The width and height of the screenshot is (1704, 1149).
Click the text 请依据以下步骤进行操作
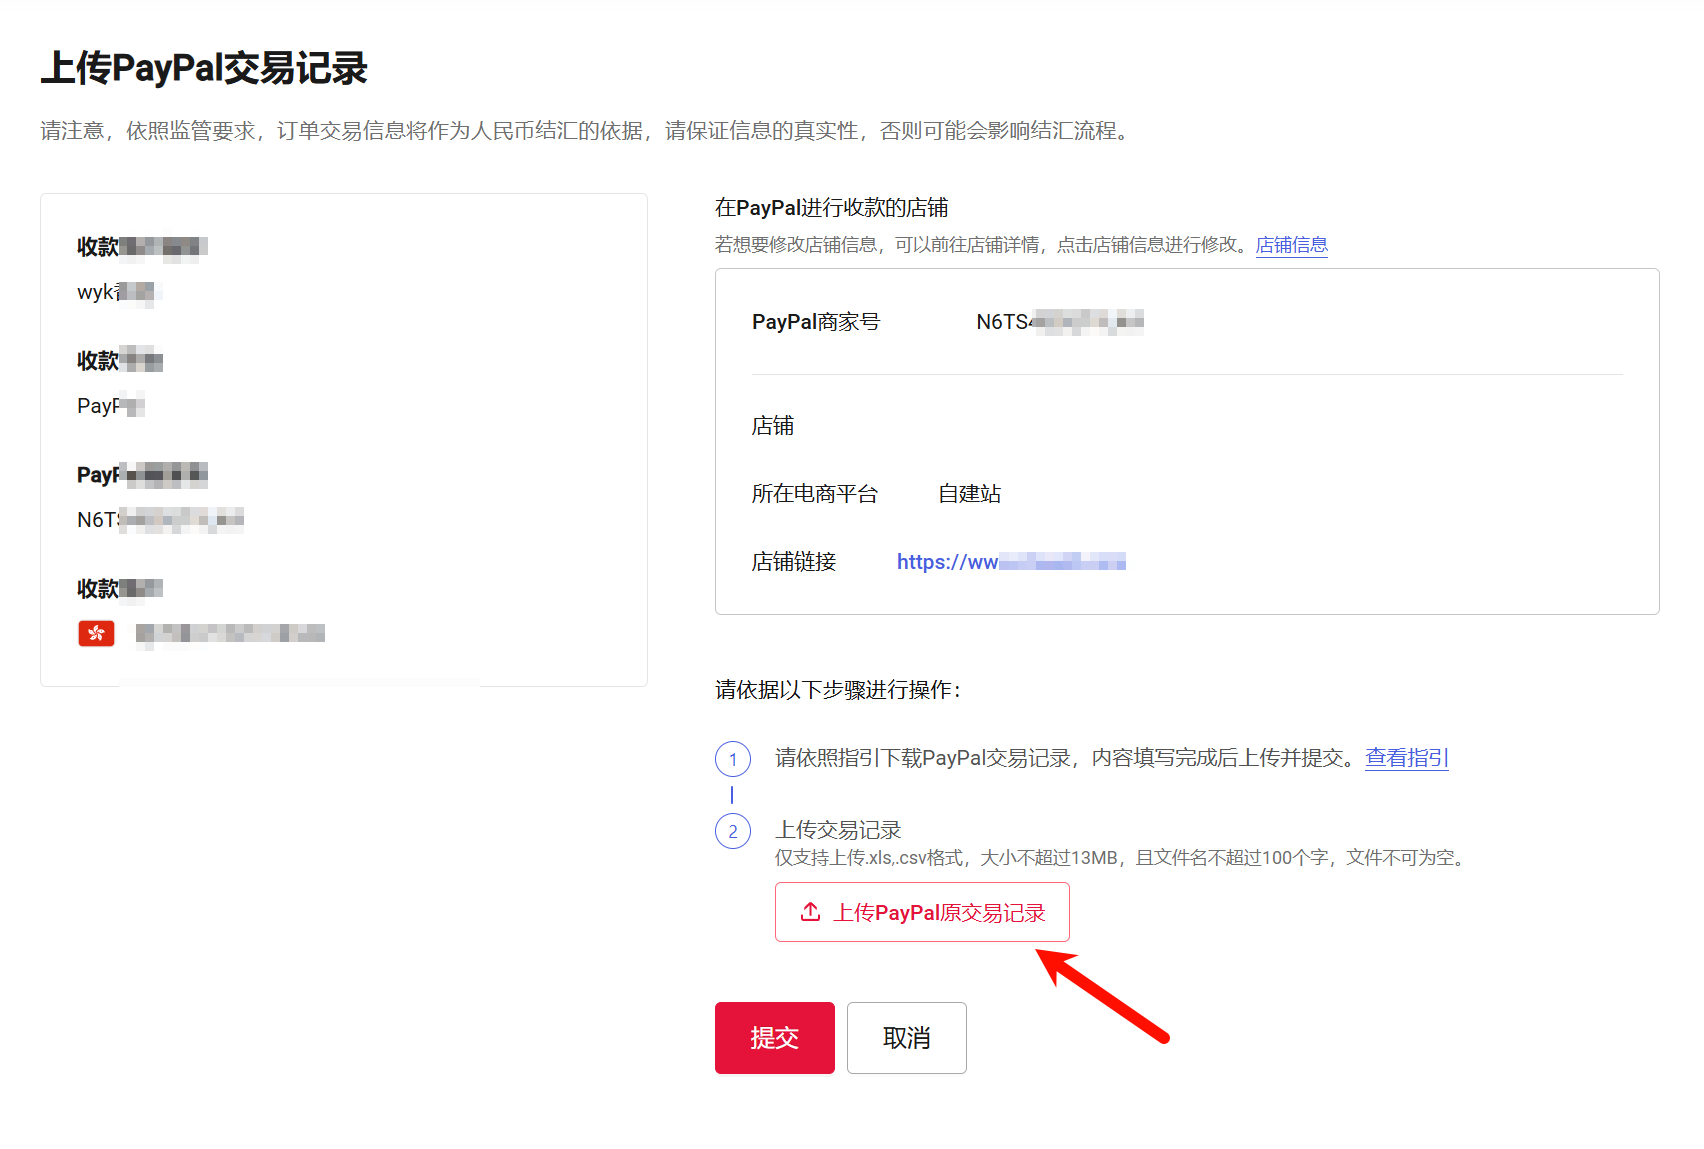[838, 690]
